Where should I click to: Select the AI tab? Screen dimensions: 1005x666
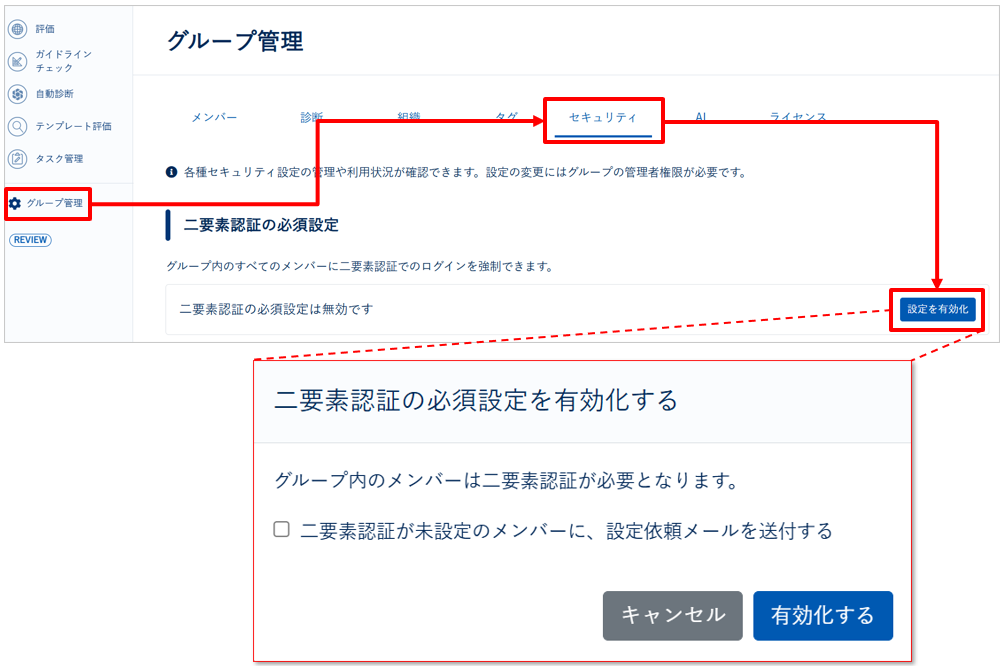pos(701,117)
